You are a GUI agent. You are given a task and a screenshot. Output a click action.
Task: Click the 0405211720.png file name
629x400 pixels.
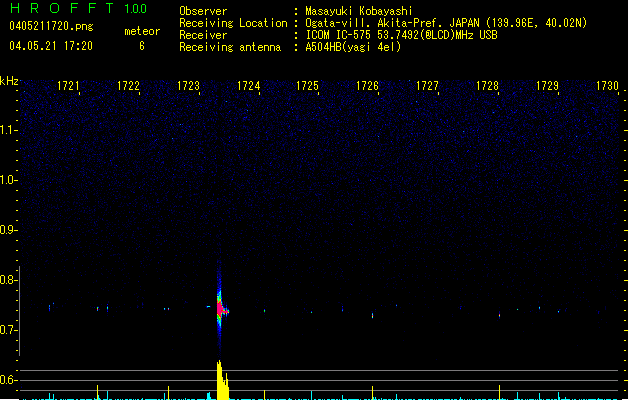51,27
